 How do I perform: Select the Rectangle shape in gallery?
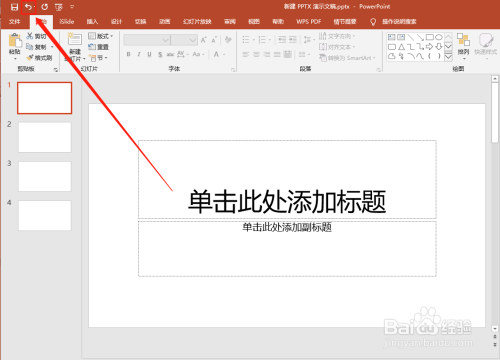(x=430, y=37)
